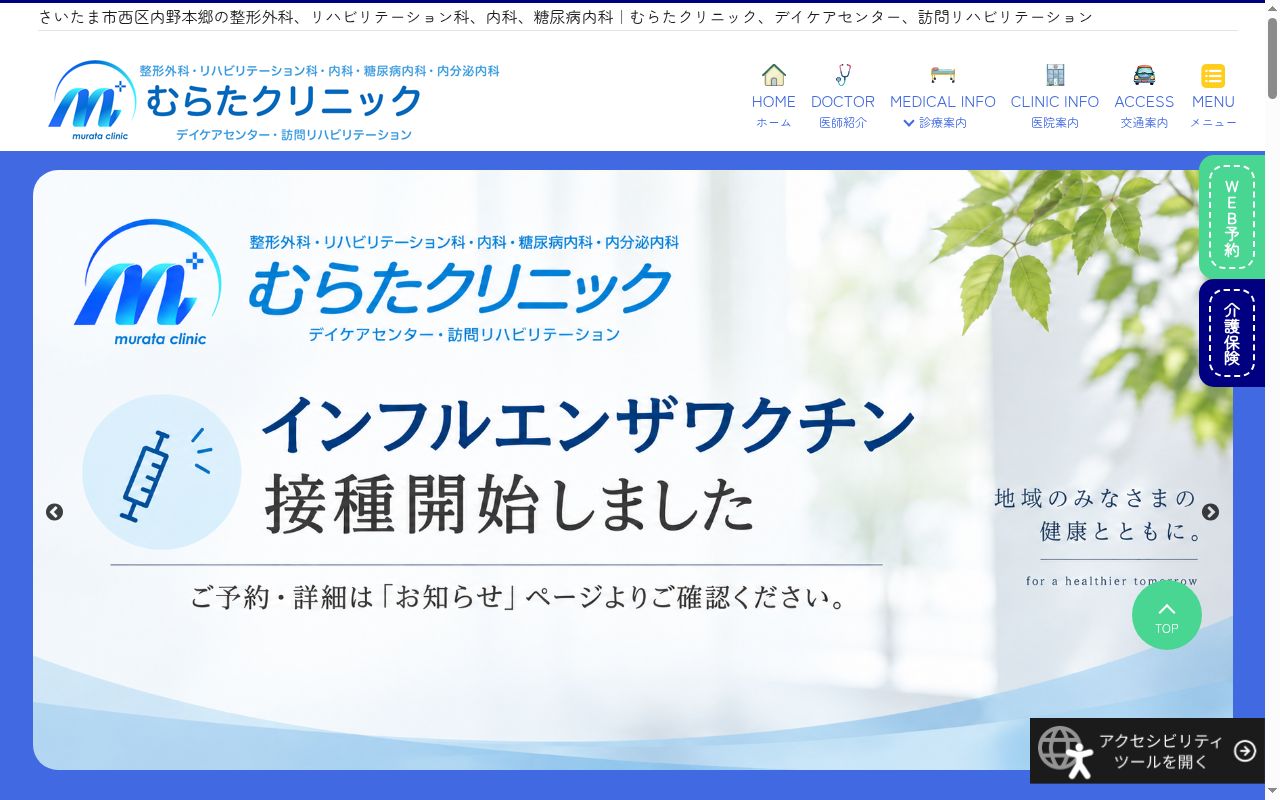This screenshot has height=800, width=1280.
Task: Jump back with green TOP button
Action: [x=1167, y=615]
